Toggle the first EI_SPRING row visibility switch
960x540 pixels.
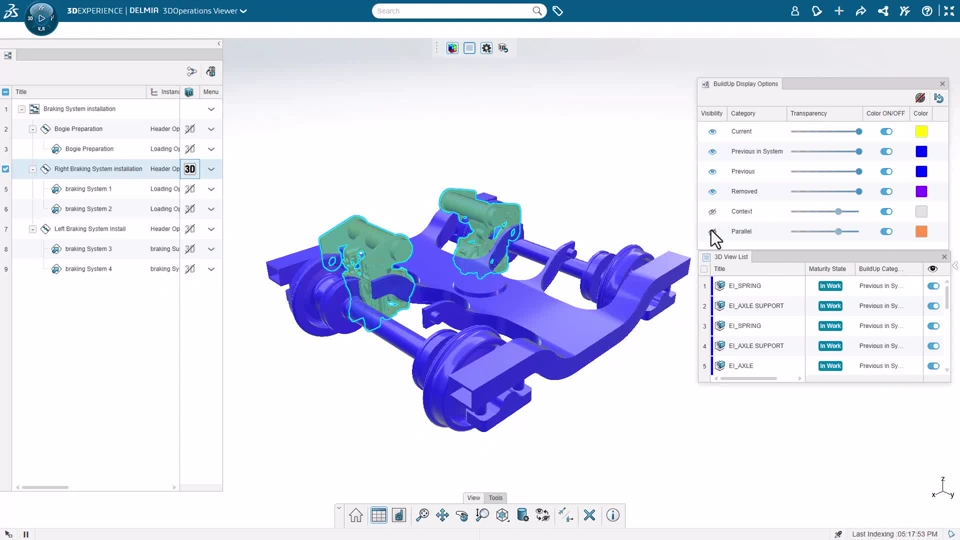(x=933, y=286)
